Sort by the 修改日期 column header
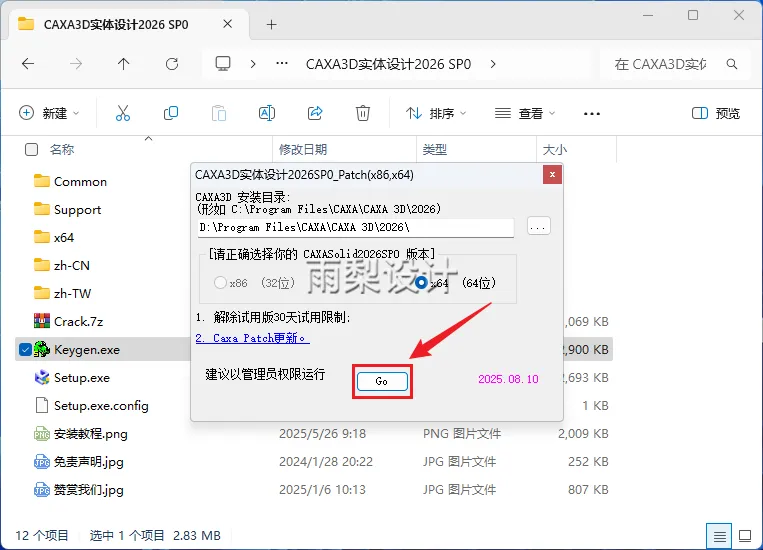The width and height of the screenshot is (763, 550). coord(303,149)
